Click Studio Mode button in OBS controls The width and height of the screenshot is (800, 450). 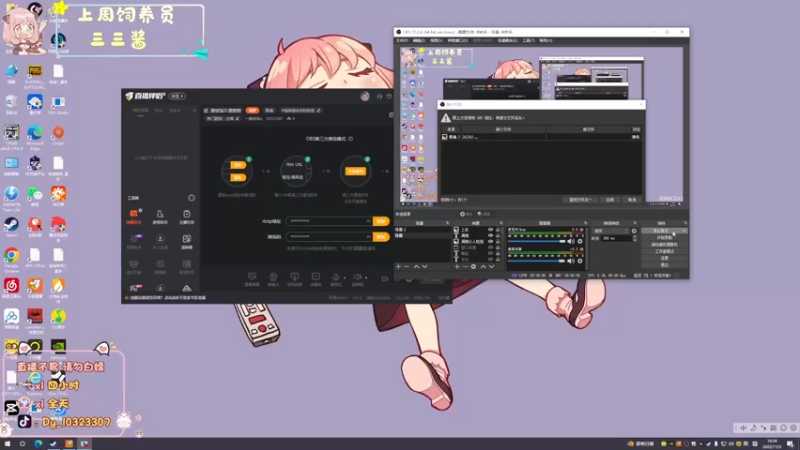[664, 252]
